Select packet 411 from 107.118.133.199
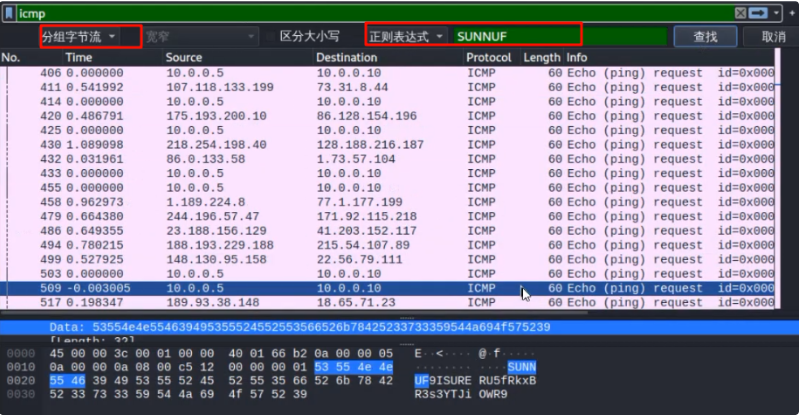 [387, 87]
